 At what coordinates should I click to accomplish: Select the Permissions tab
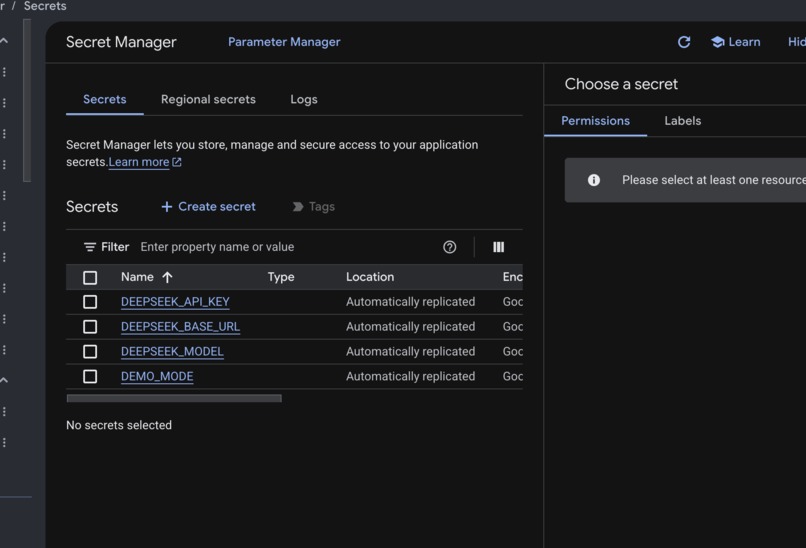pos(595,121)
